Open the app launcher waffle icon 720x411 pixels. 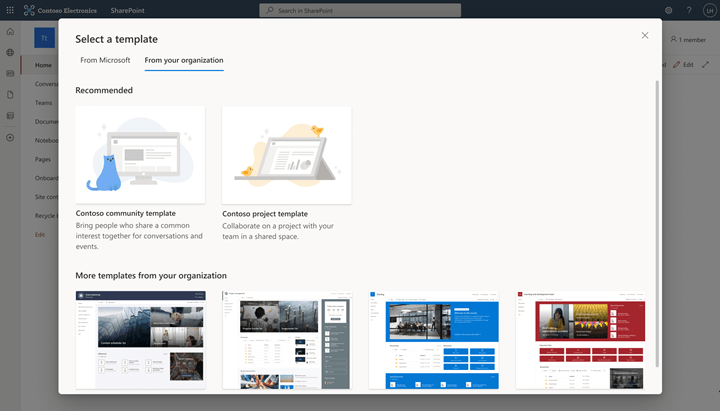point(10,10)
